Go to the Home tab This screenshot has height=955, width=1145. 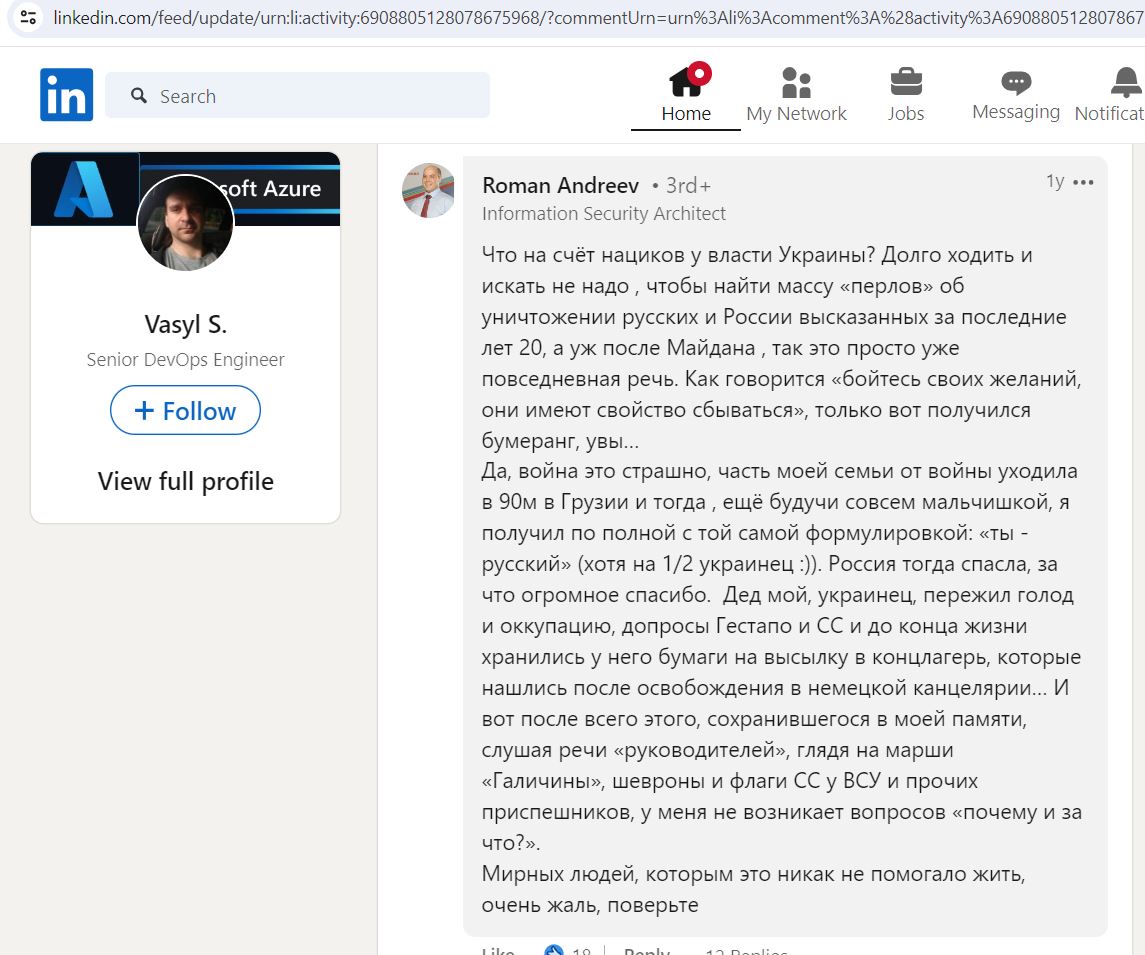pyautogui.click(x=686, y=95)
